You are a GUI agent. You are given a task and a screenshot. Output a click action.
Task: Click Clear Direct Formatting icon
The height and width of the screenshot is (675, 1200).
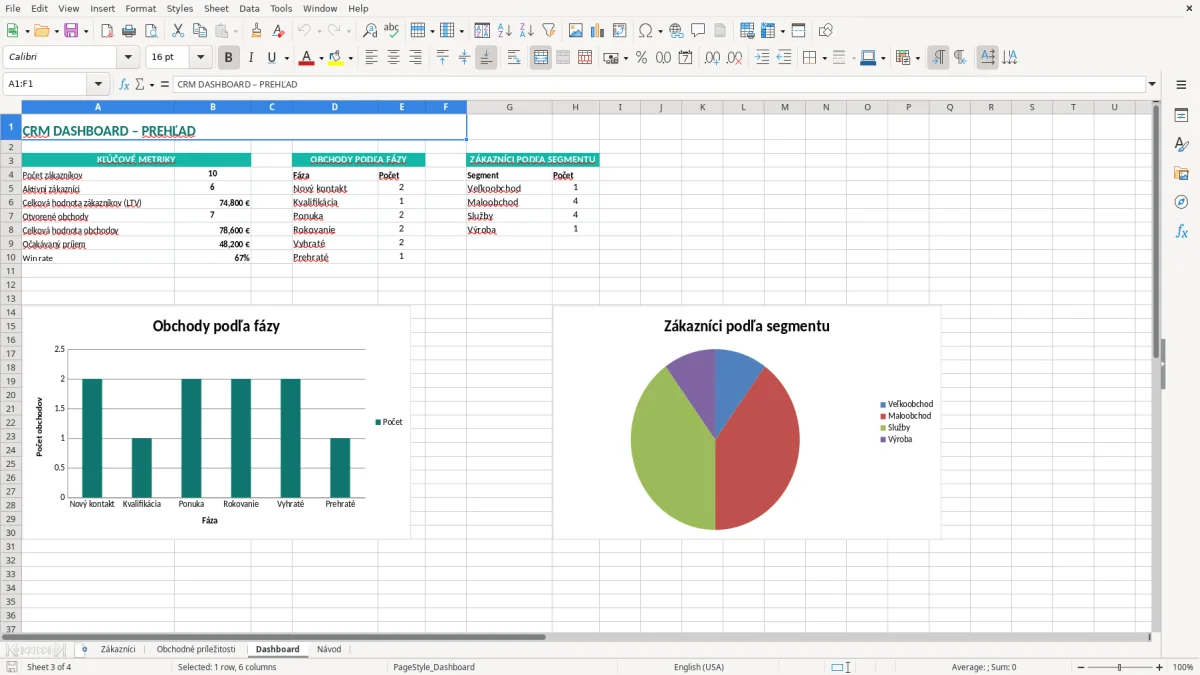[x=279, y=31]
